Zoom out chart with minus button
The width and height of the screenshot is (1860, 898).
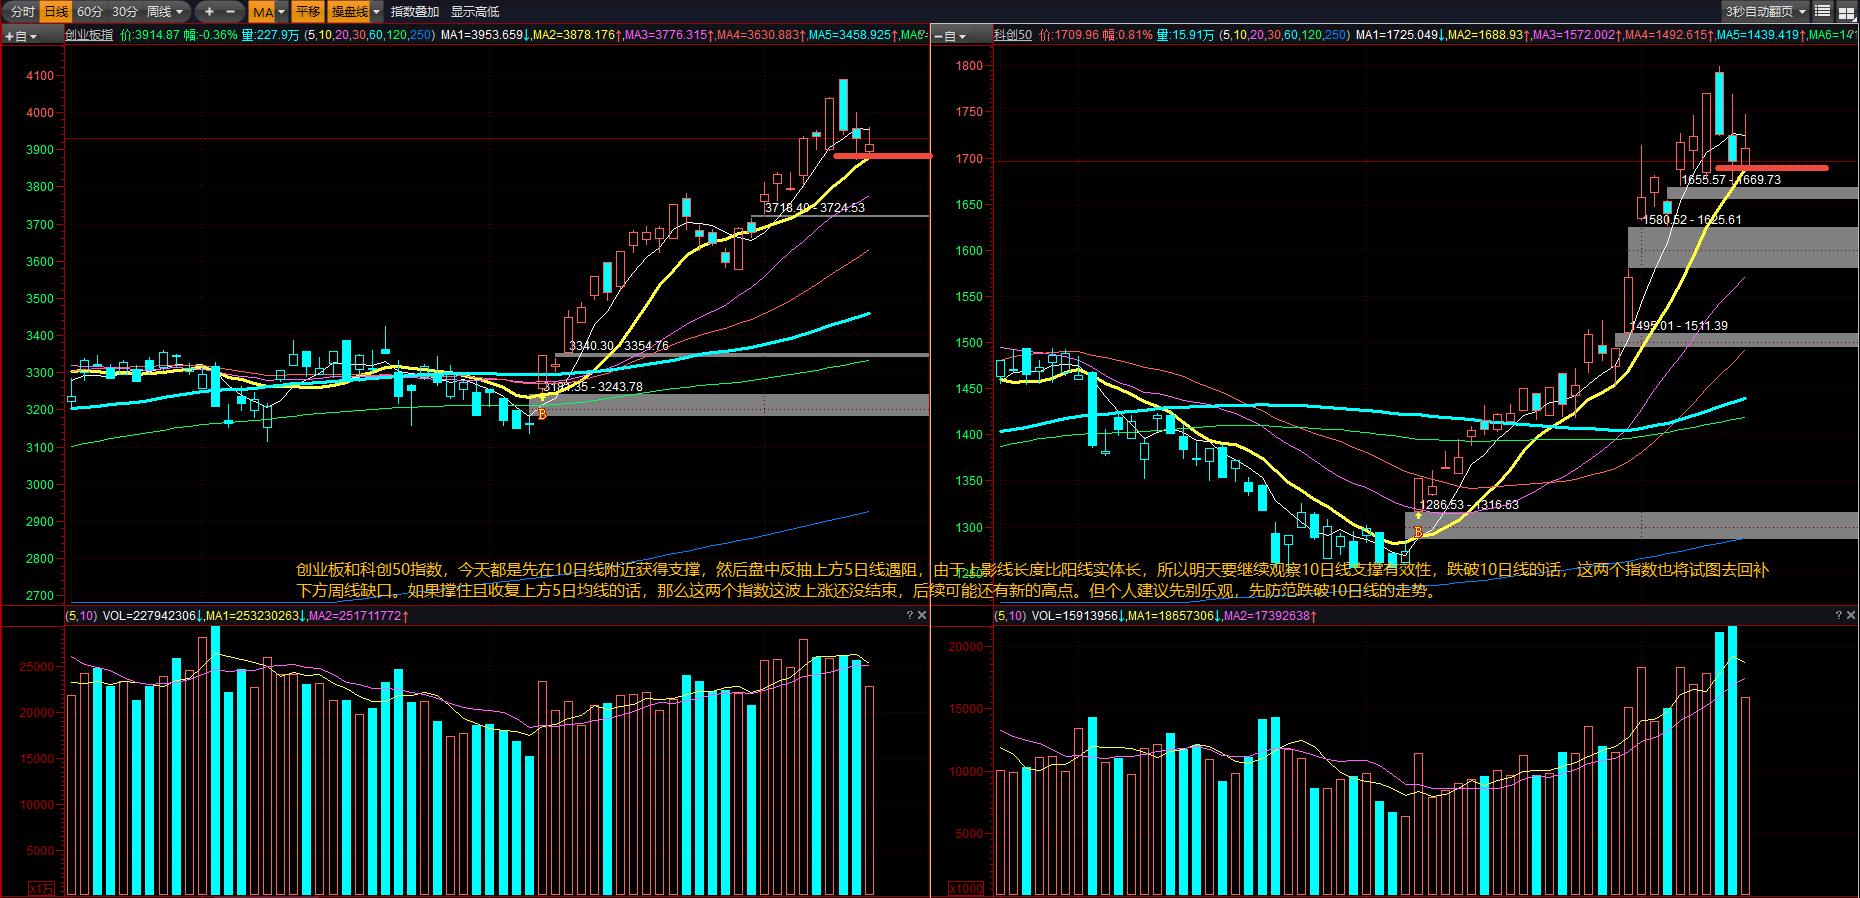pyautogui.click(x=231, y=12)
